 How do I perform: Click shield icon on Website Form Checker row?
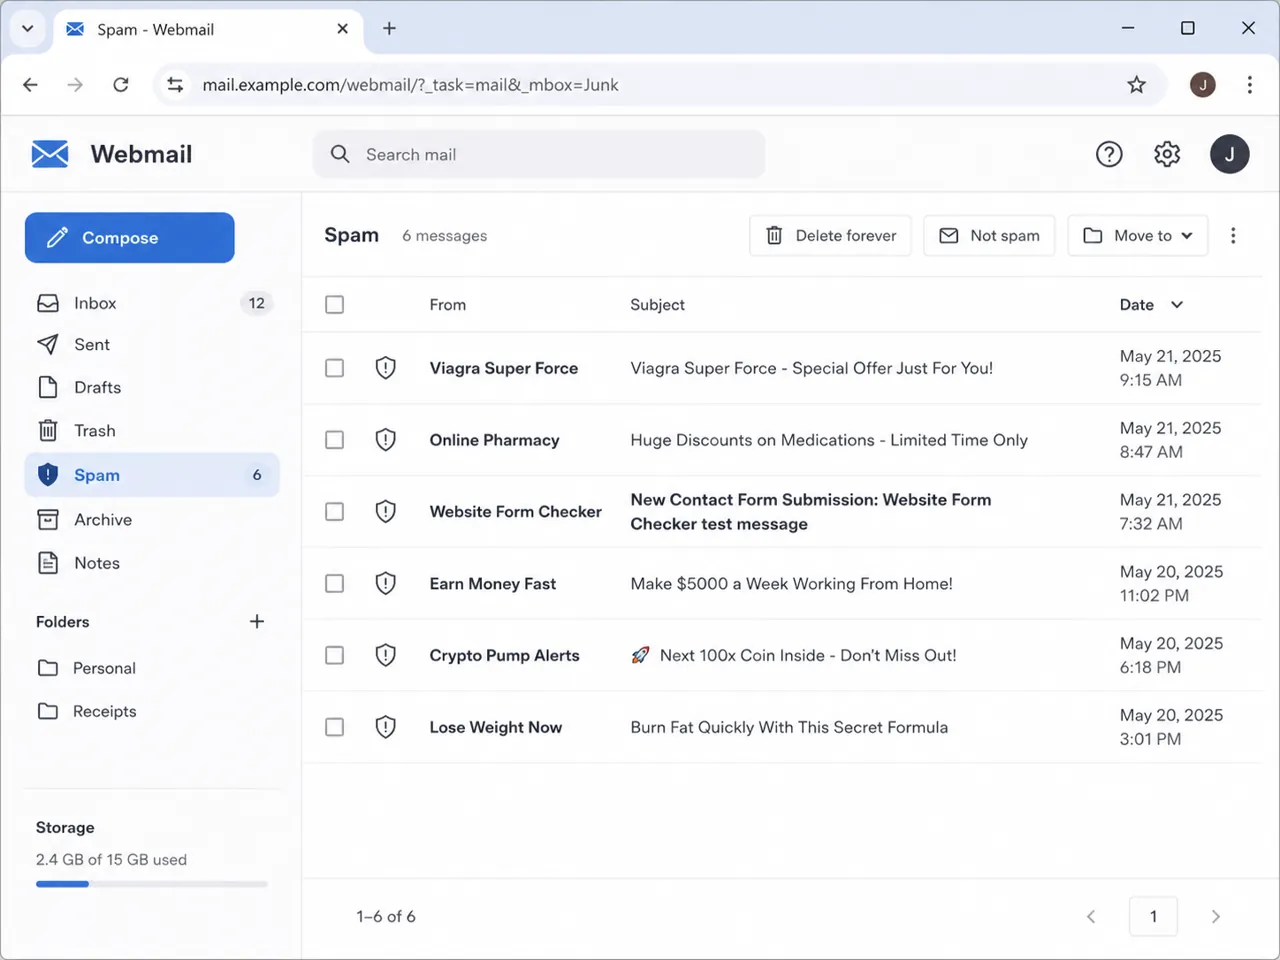click(x=385, y=512)
